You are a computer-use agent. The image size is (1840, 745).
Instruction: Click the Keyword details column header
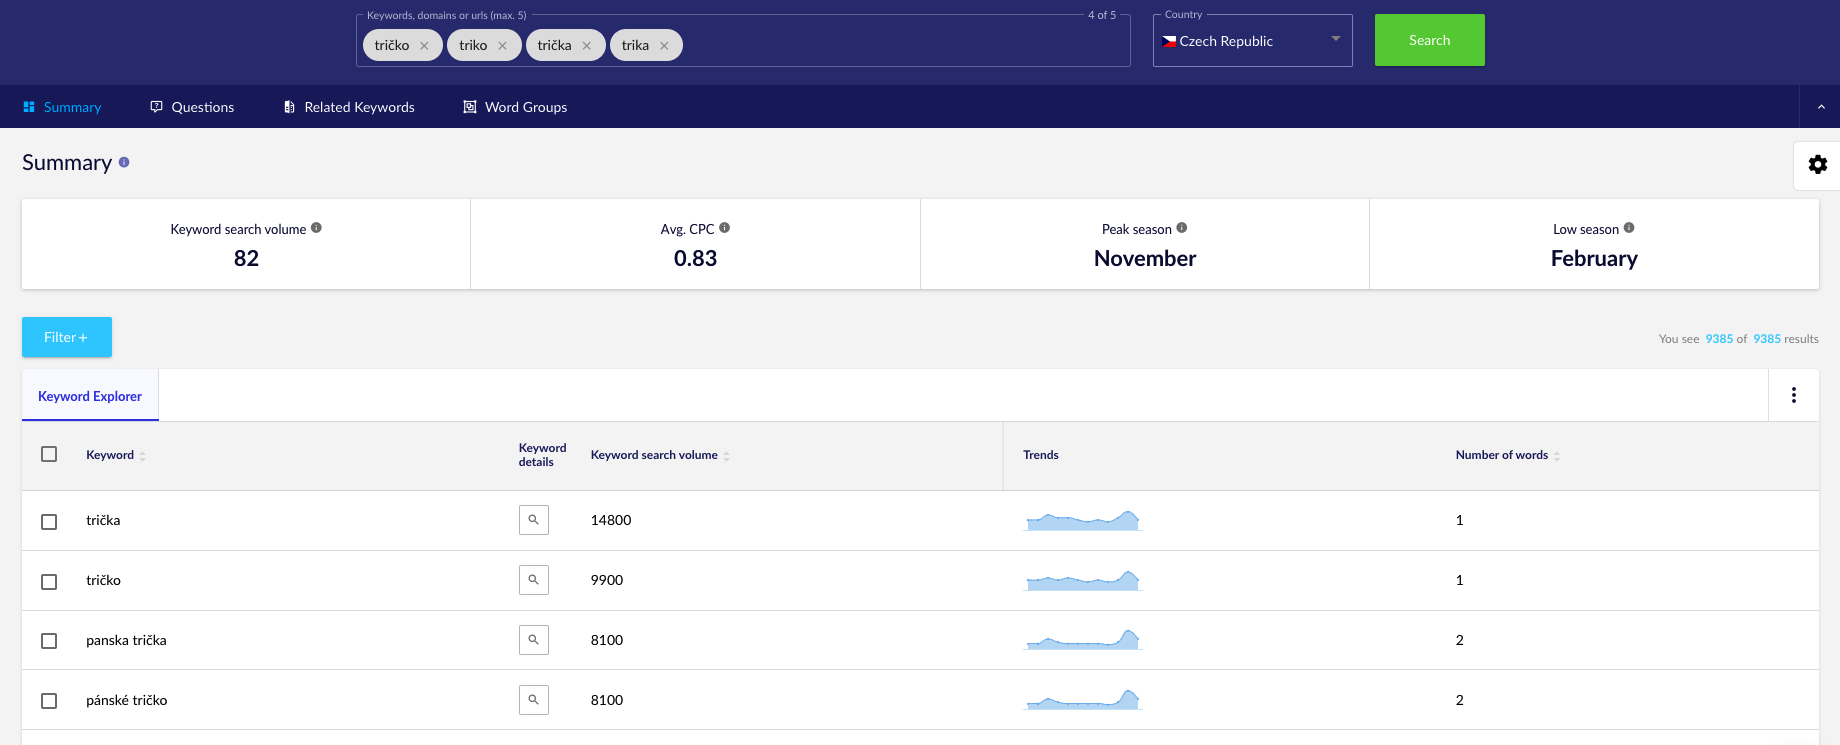tap(542, 455)
